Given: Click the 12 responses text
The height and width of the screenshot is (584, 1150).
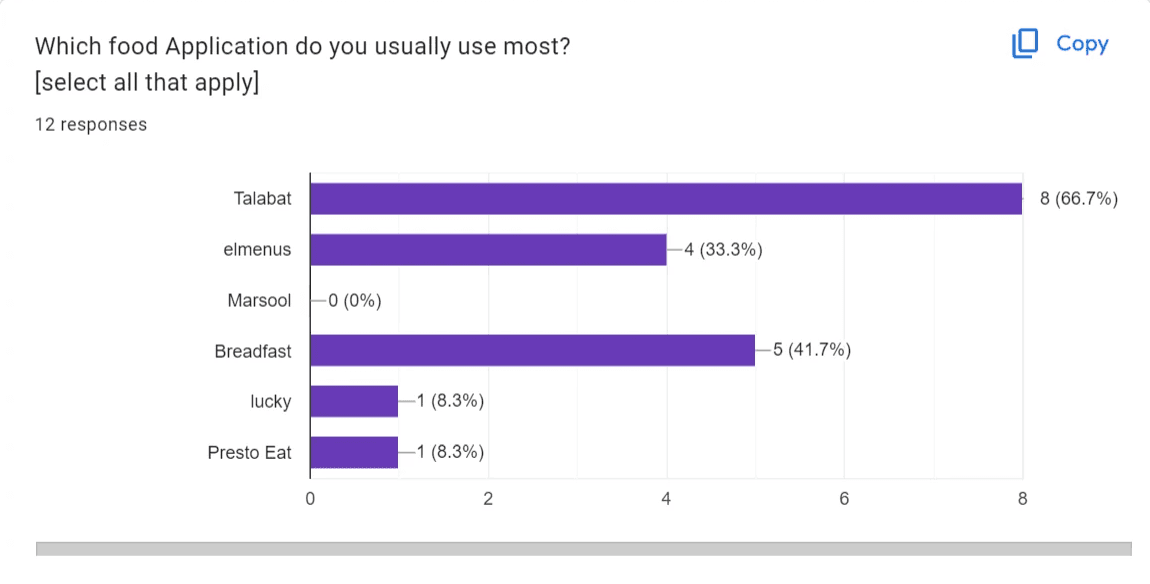Looking at the screenshot, I should 90,124.
